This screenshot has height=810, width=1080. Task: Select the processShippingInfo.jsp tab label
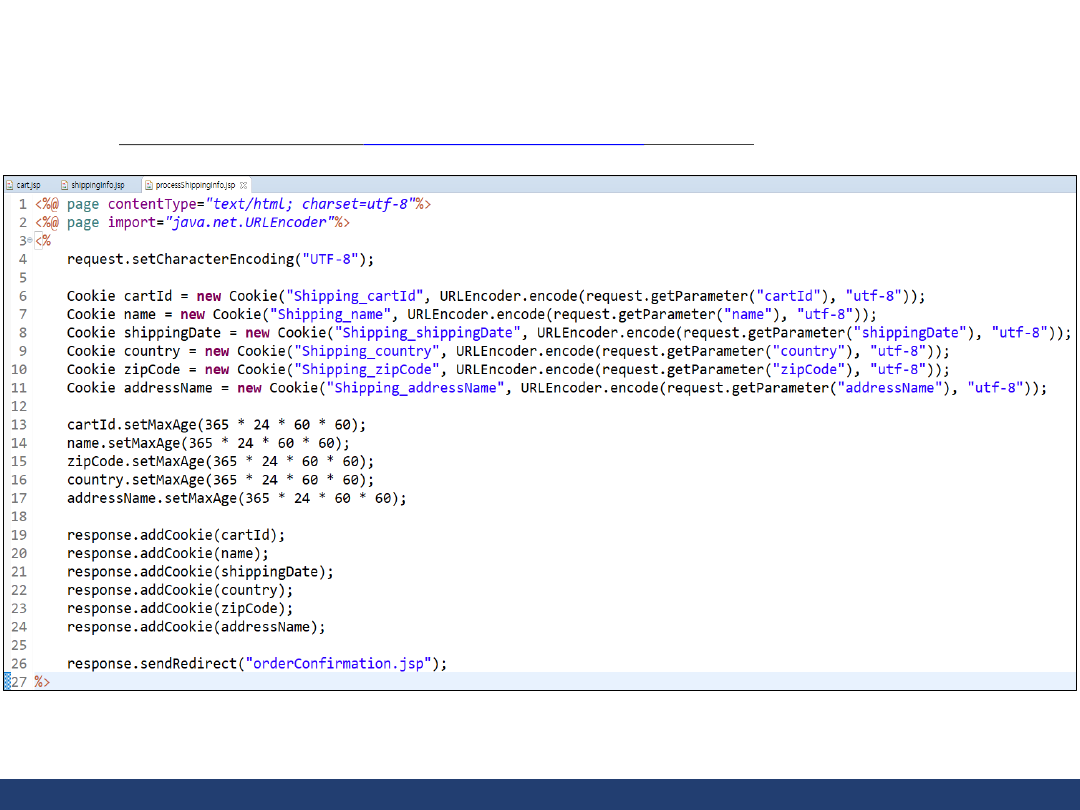coord(194,185)
